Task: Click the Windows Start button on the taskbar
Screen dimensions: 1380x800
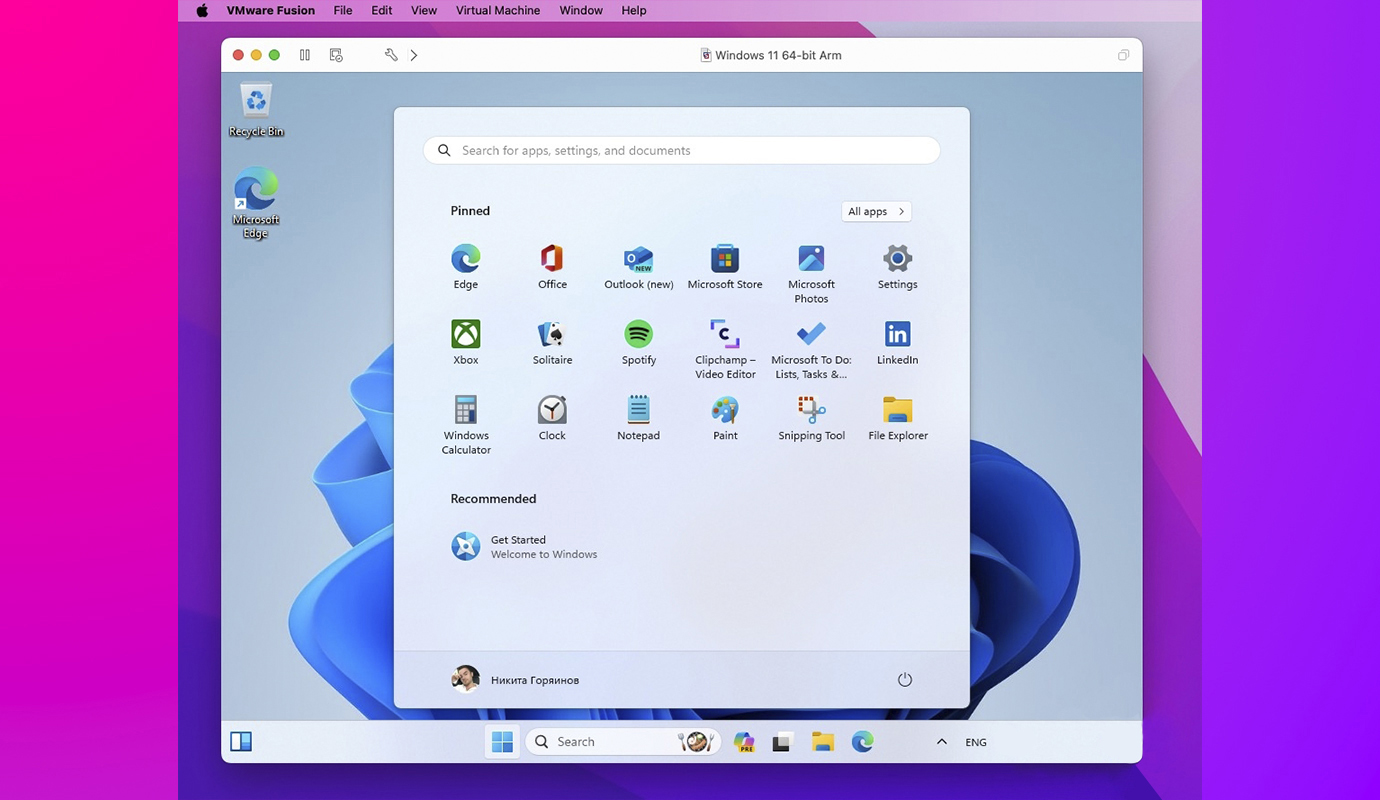Action: pos(502,741)
